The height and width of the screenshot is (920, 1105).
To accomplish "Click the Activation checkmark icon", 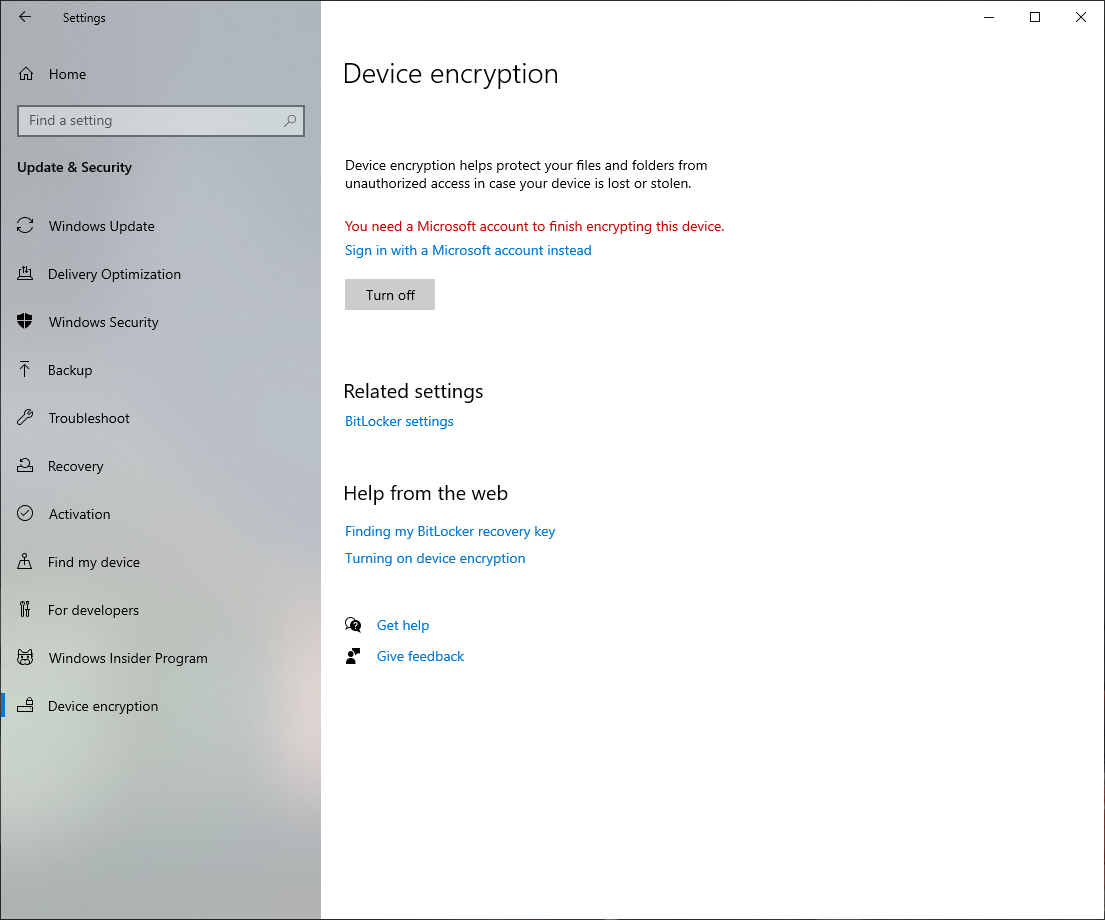I will tap(25, 513).
